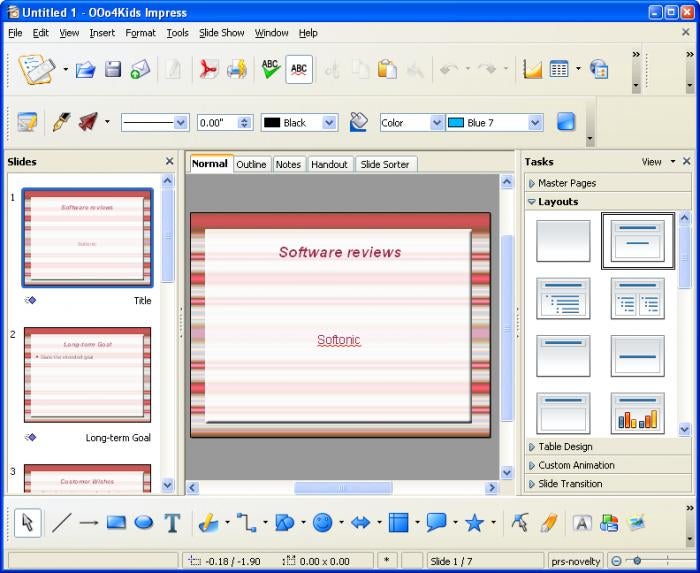This screenshot has height=573, width=700.
Task: Click the Hyperlink globe icon
Action: [599, 70]
